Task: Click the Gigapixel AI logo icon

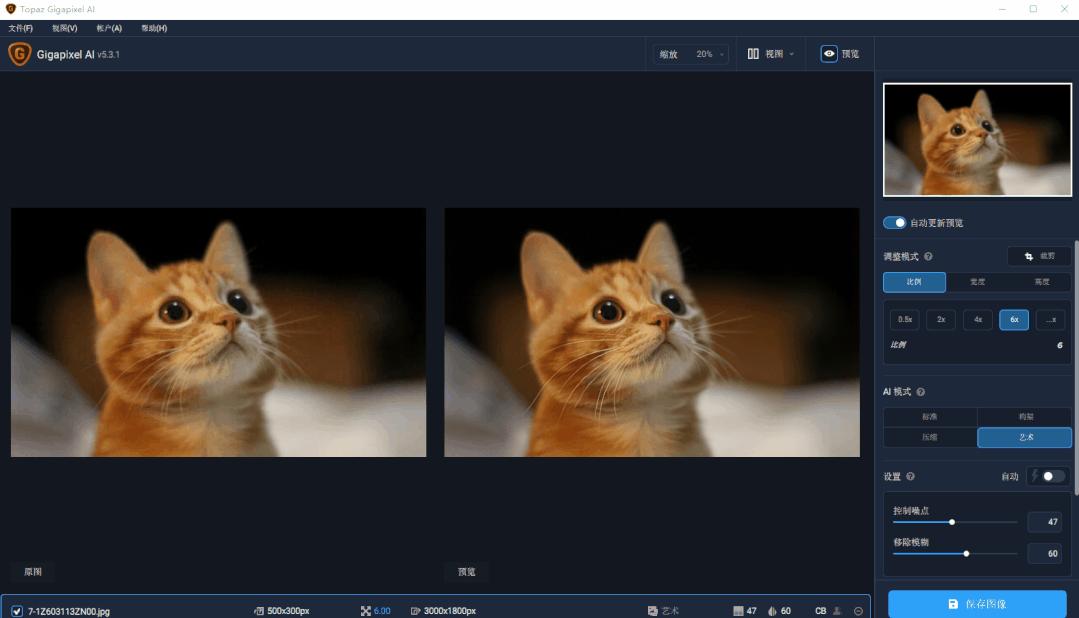Action: pyautogui.click(x=19, y=54)
